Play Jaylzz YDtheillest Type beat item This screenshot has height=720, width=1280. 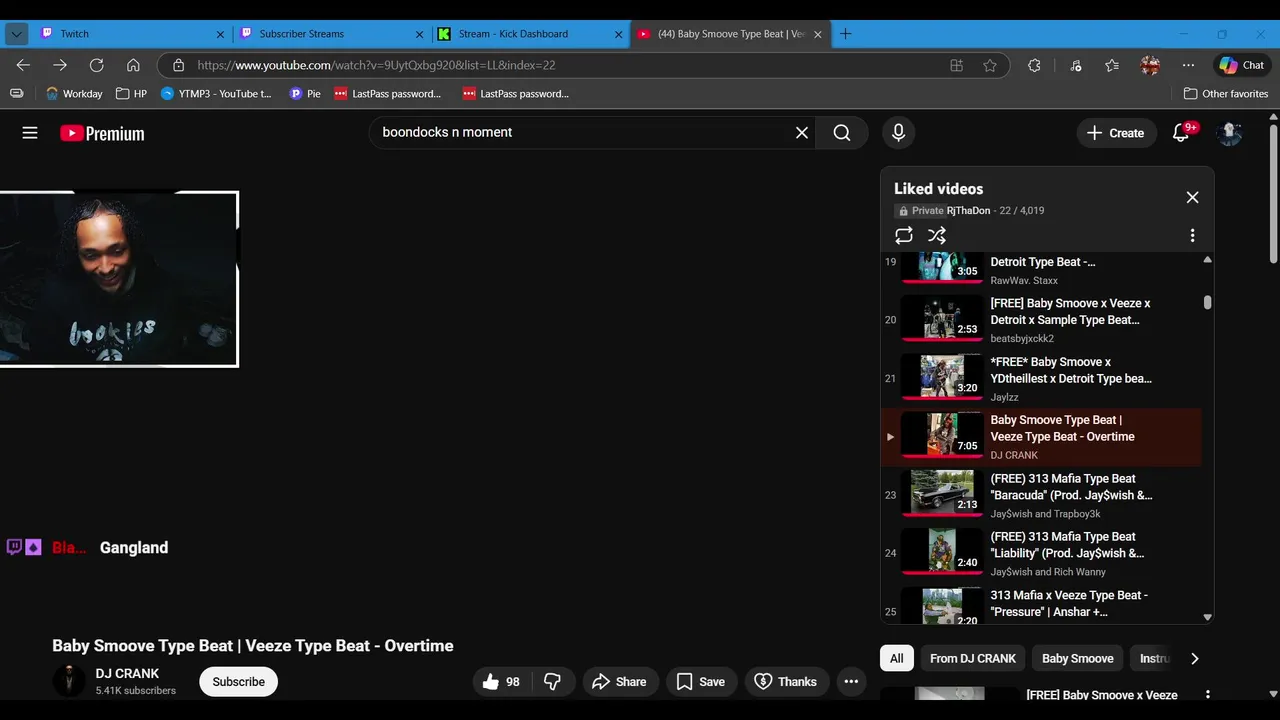1041,378
